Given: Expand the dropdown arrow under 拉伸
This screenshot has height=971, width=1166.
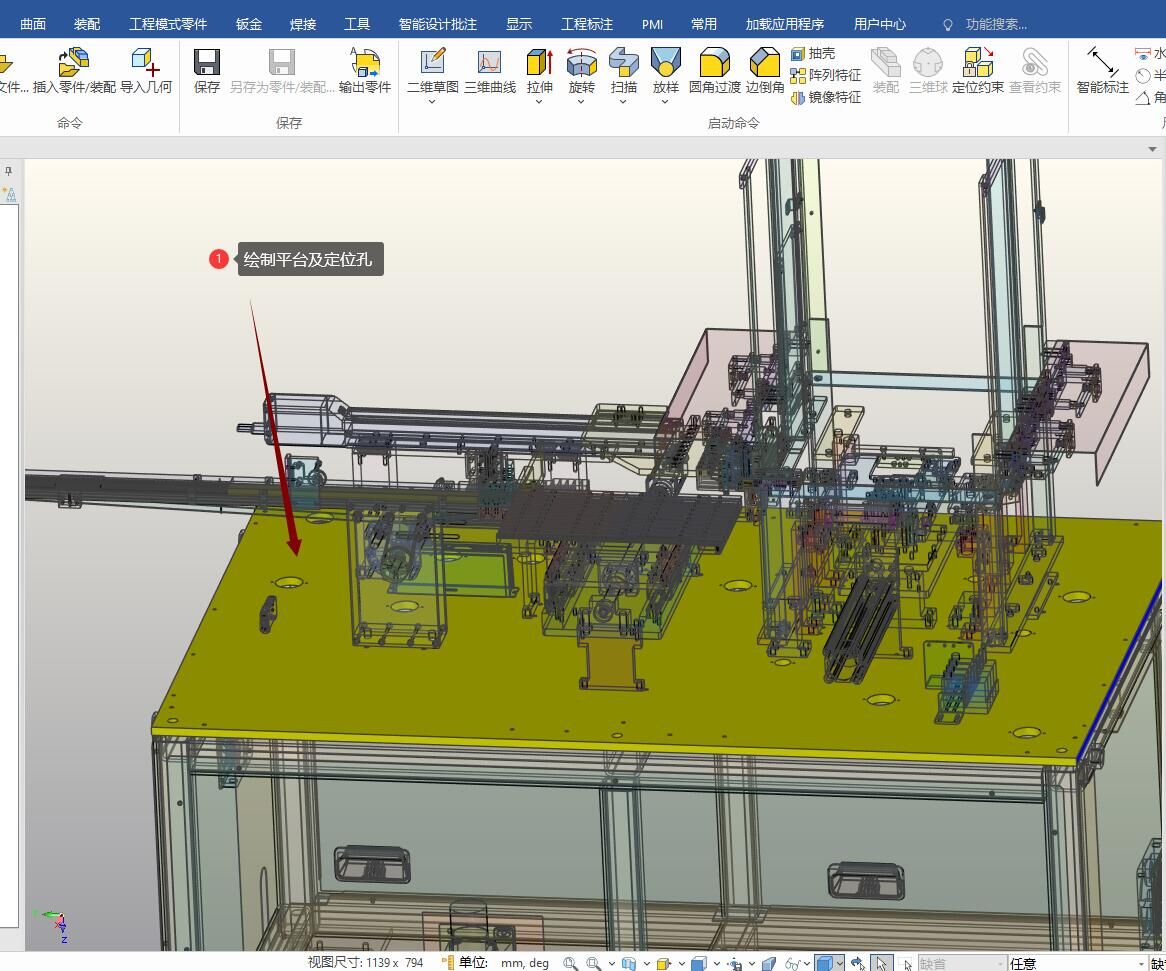Looking at the screenshot, I should tap(539, 102).
